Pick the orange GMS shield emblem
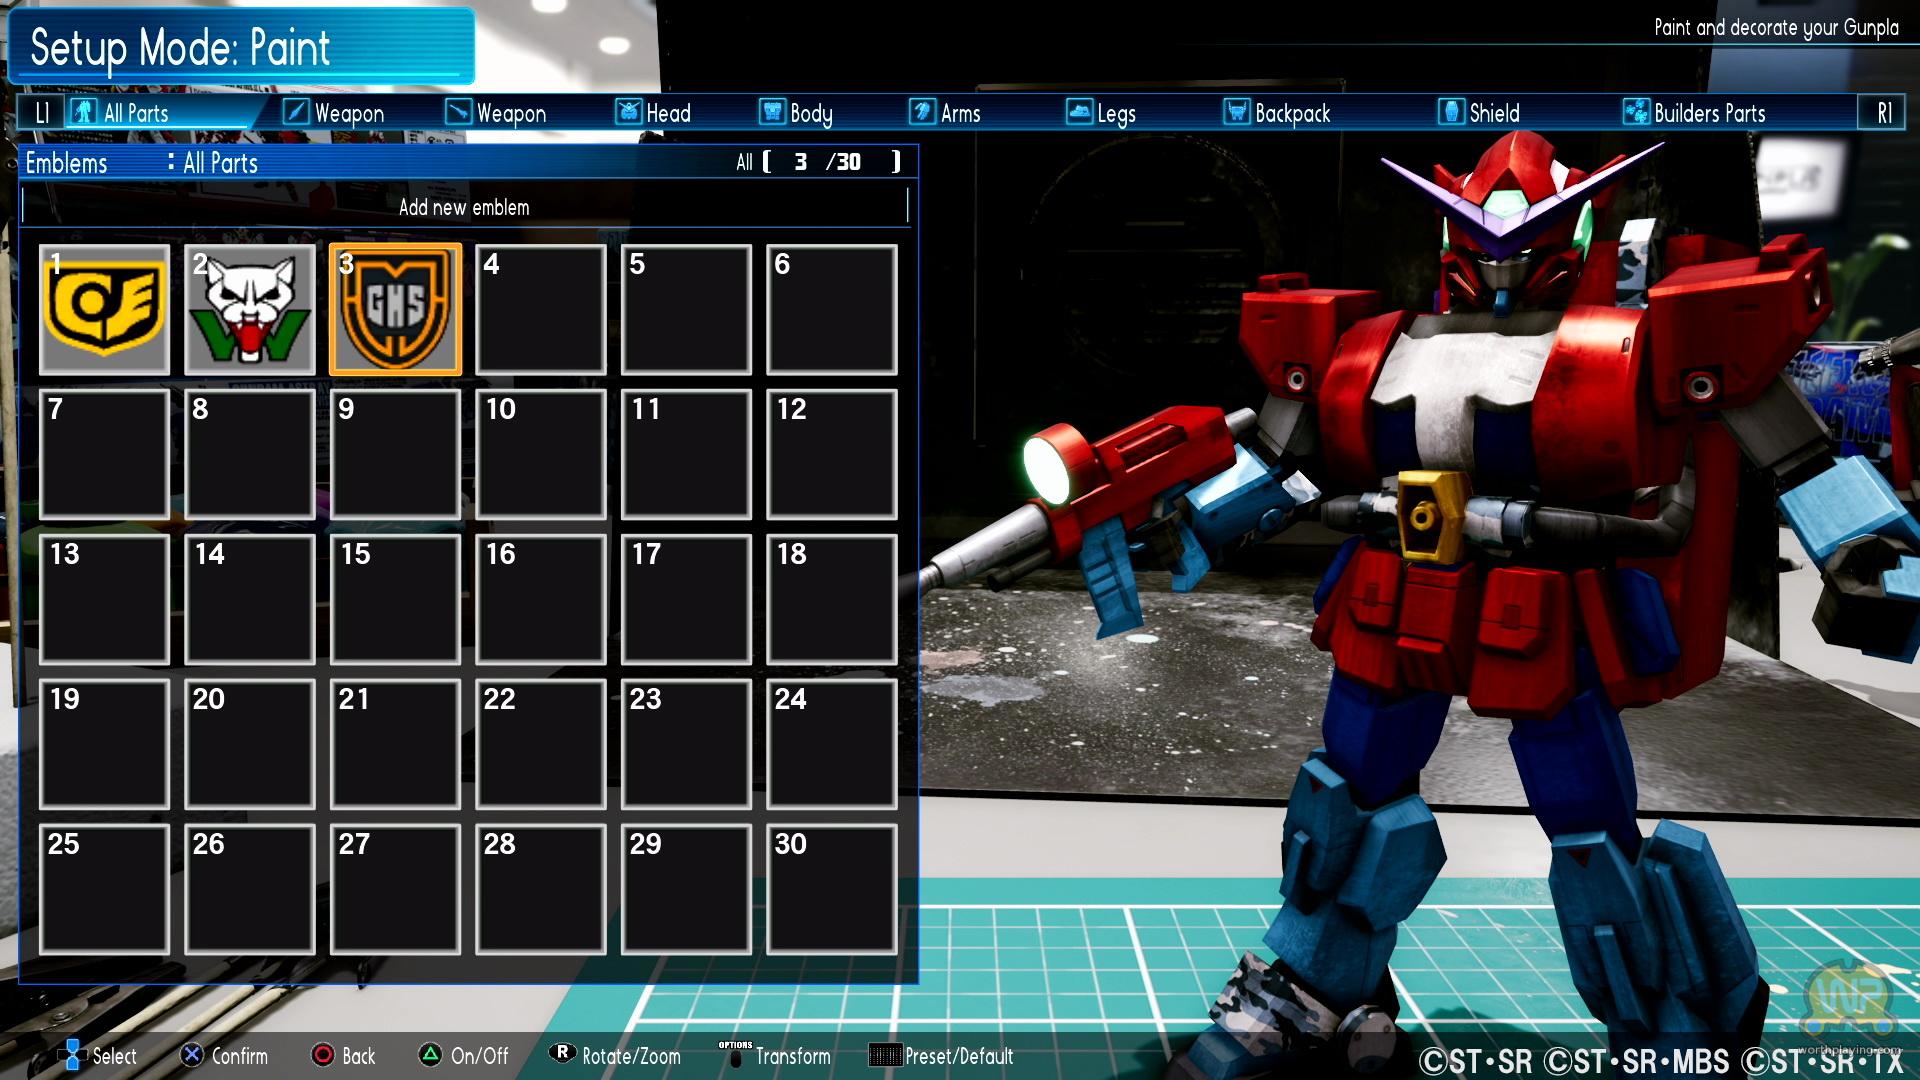 click(396, 310)
